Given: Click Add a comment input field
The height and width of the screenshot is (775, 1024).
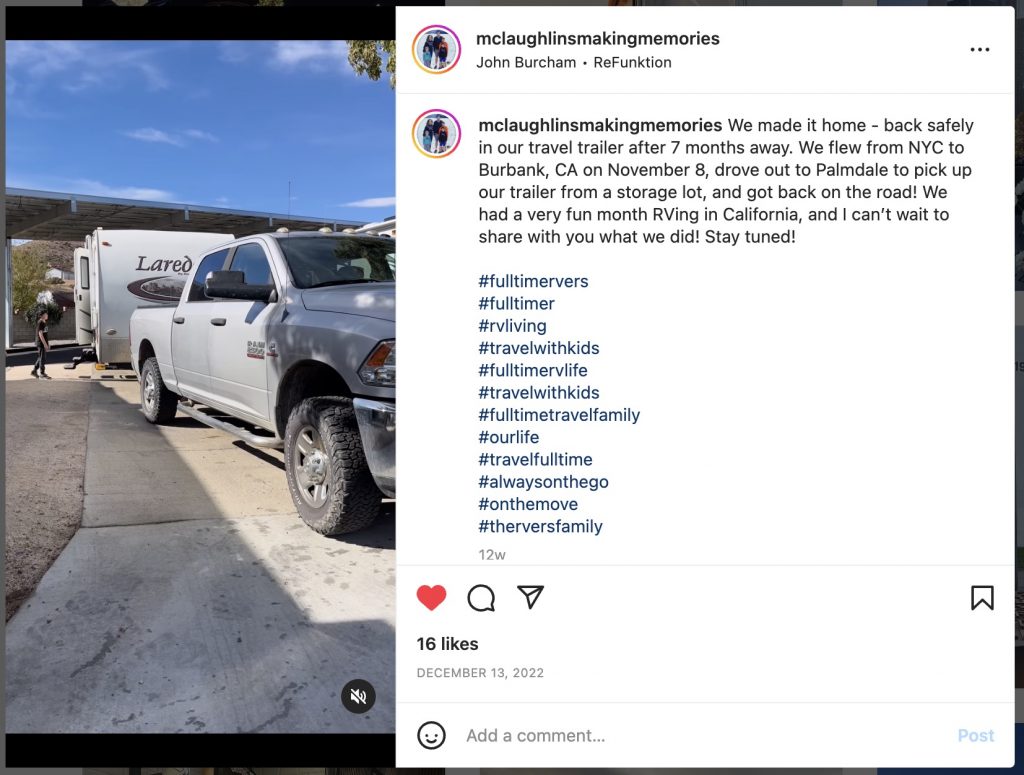Looking at the screenshot, I should point(705,736).
